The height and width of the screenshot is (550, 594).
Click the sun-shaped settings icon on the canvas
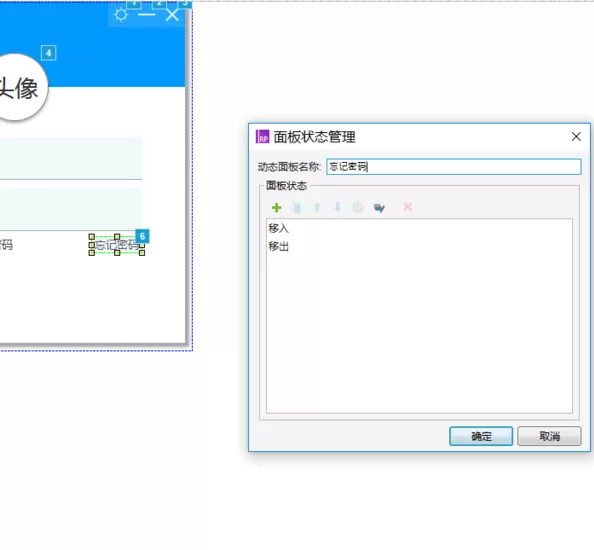121,15
